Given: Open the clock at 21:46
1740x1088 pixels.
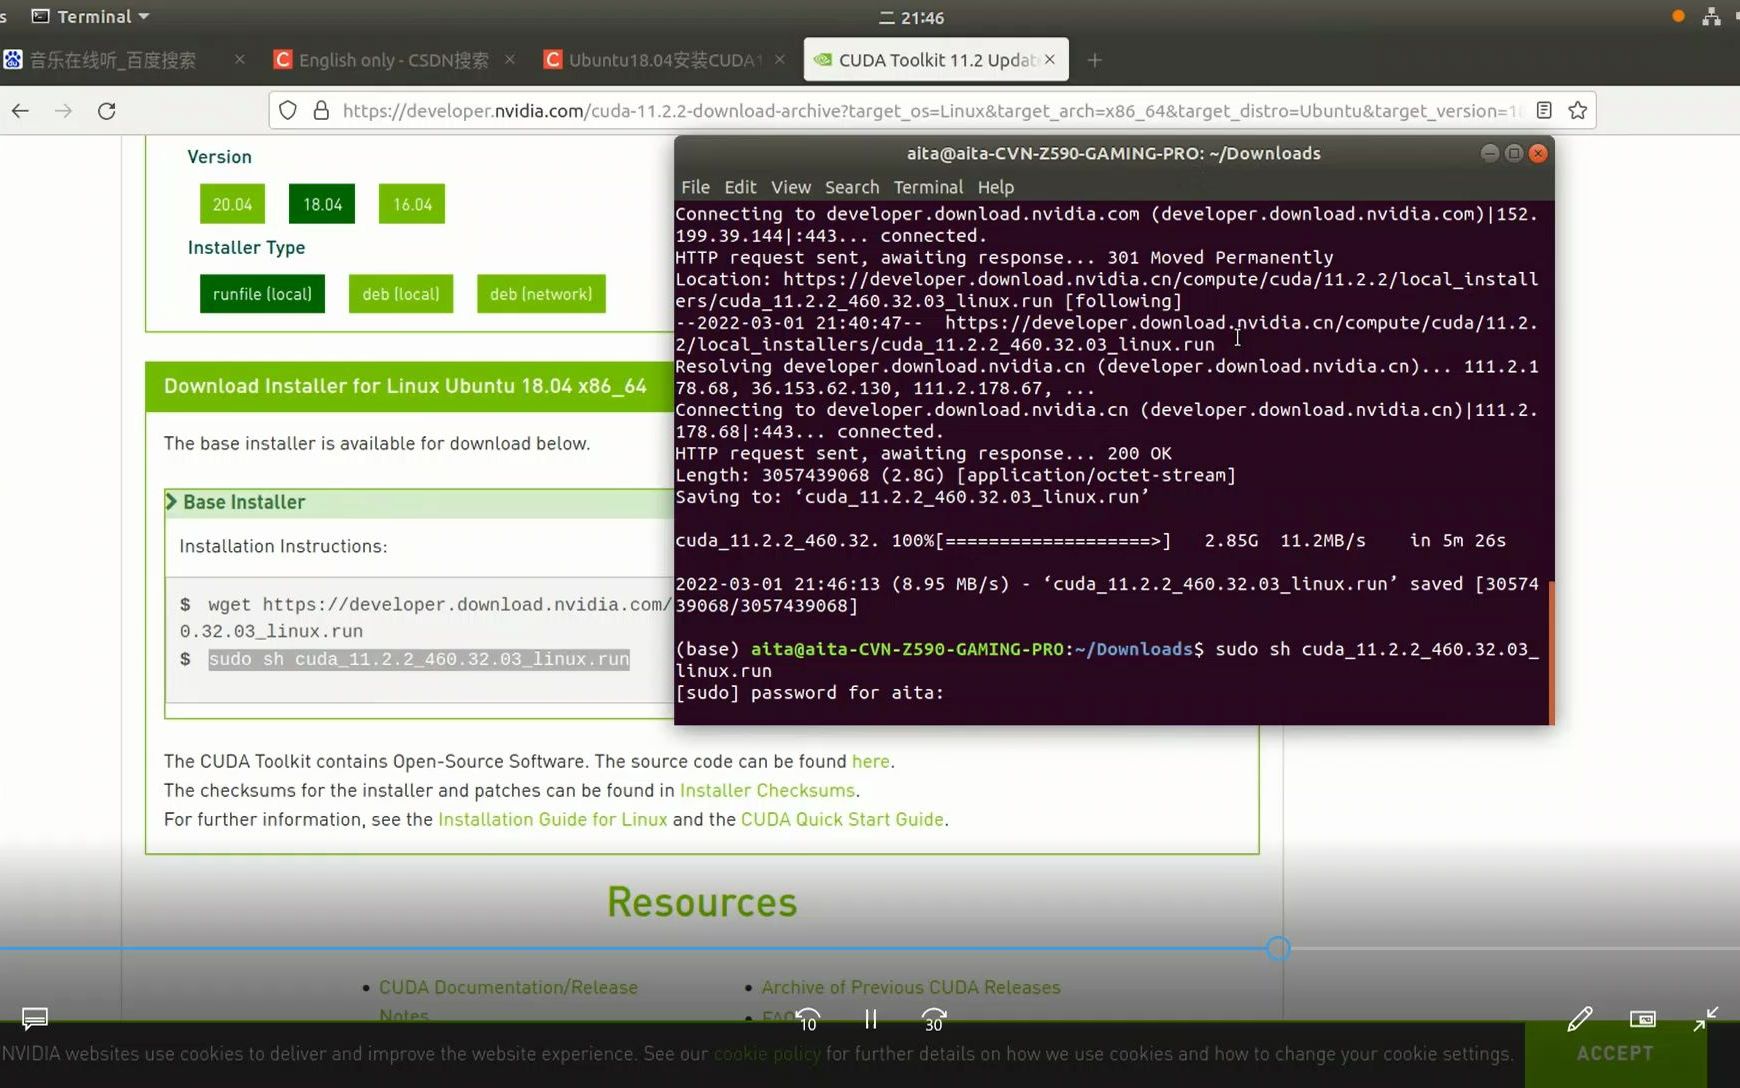Looking at the screenshot, I should (912, 18).
